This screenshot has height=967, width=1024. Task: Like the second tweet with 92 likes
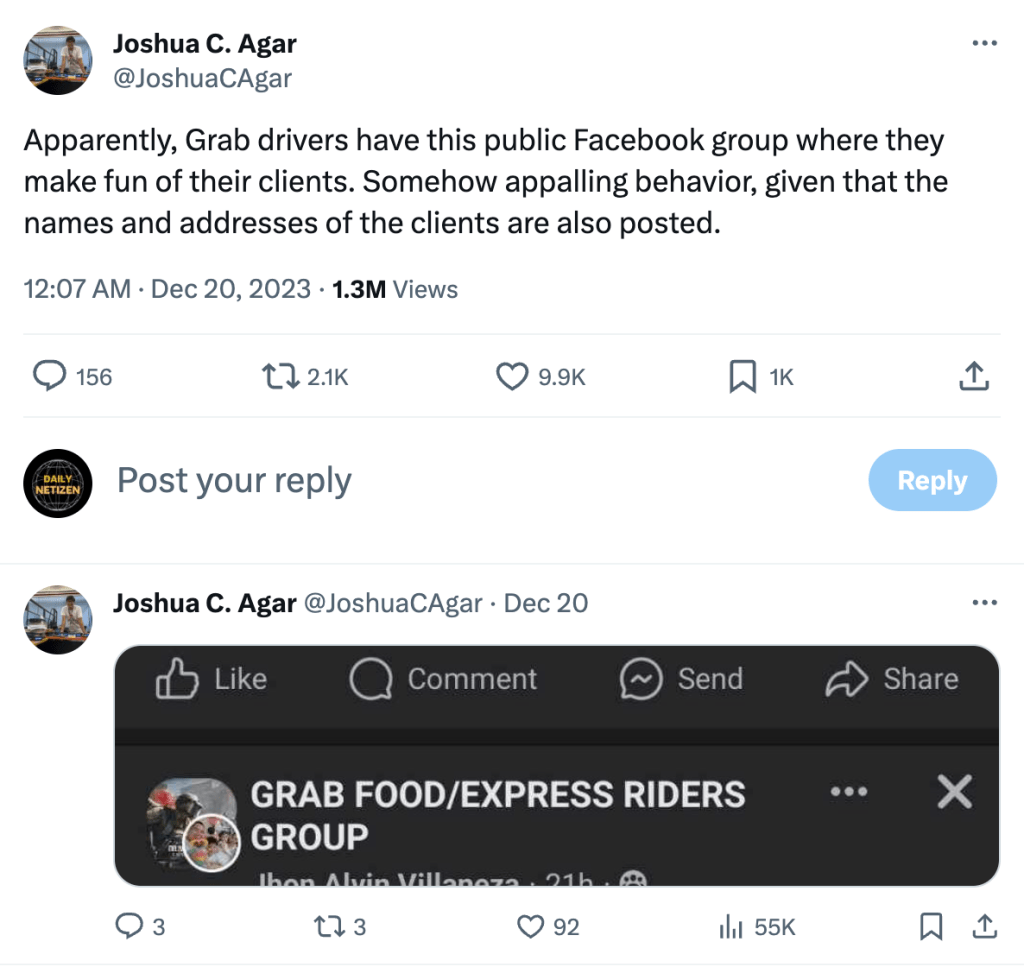[530, 927]
